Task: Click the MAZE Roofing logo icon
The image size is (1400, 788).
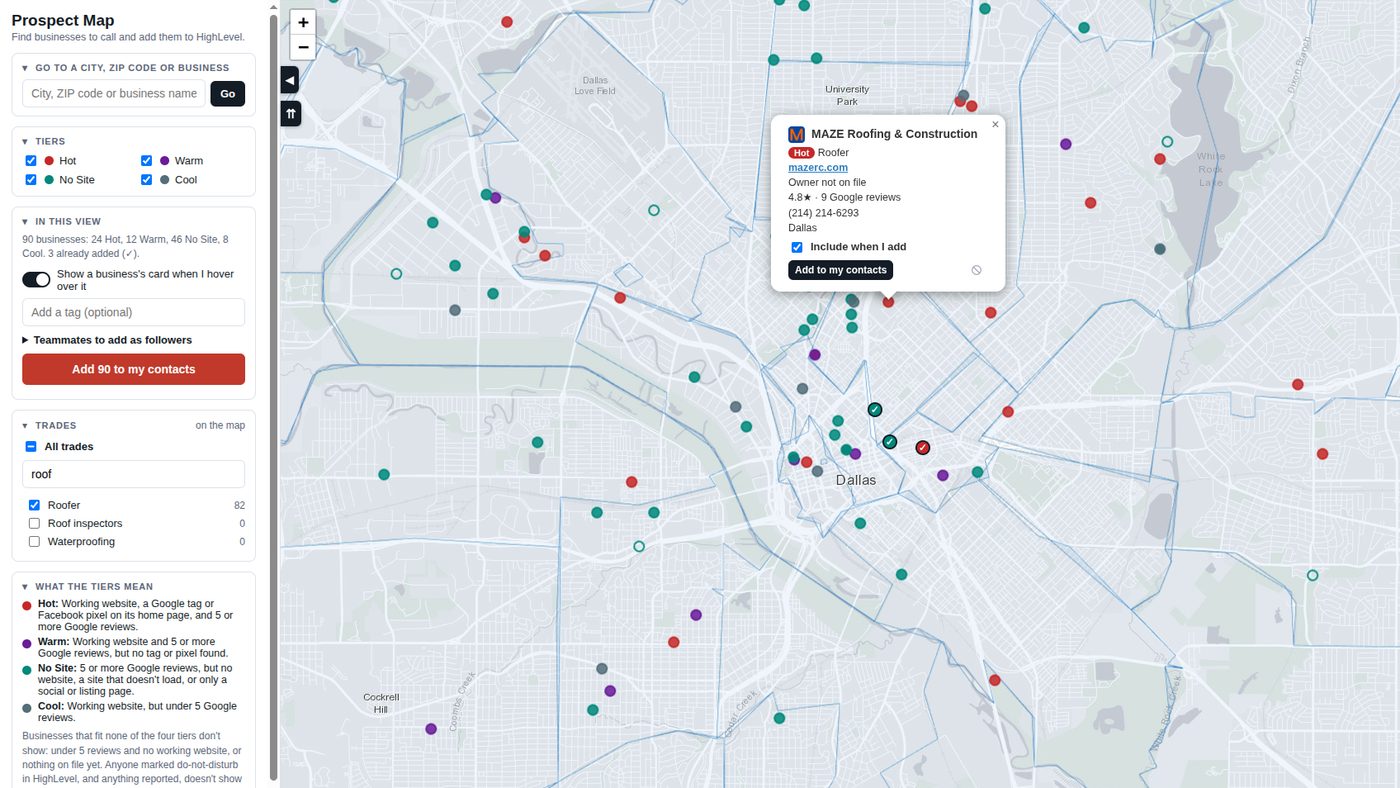Action: click(797, 134)
